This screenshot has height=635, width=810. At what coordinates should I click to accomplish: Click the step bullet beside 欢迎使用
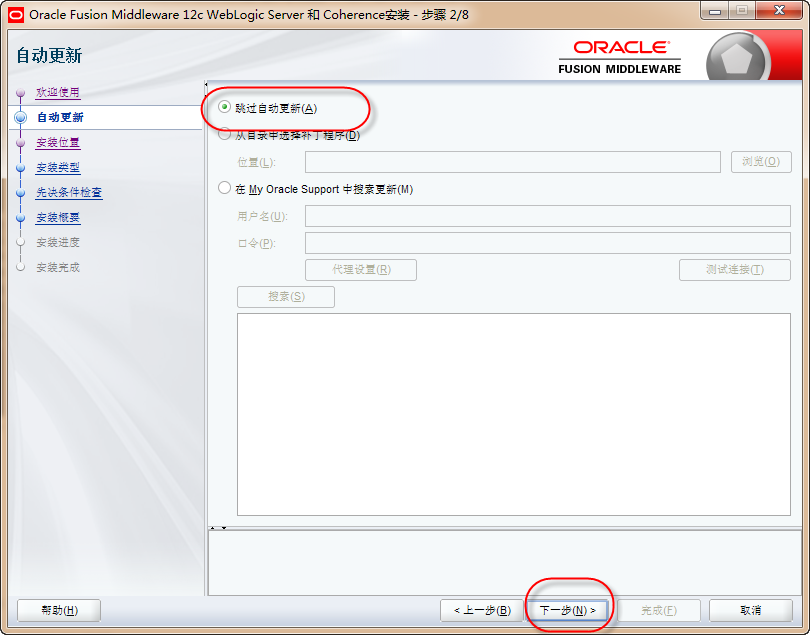point(21,92)
